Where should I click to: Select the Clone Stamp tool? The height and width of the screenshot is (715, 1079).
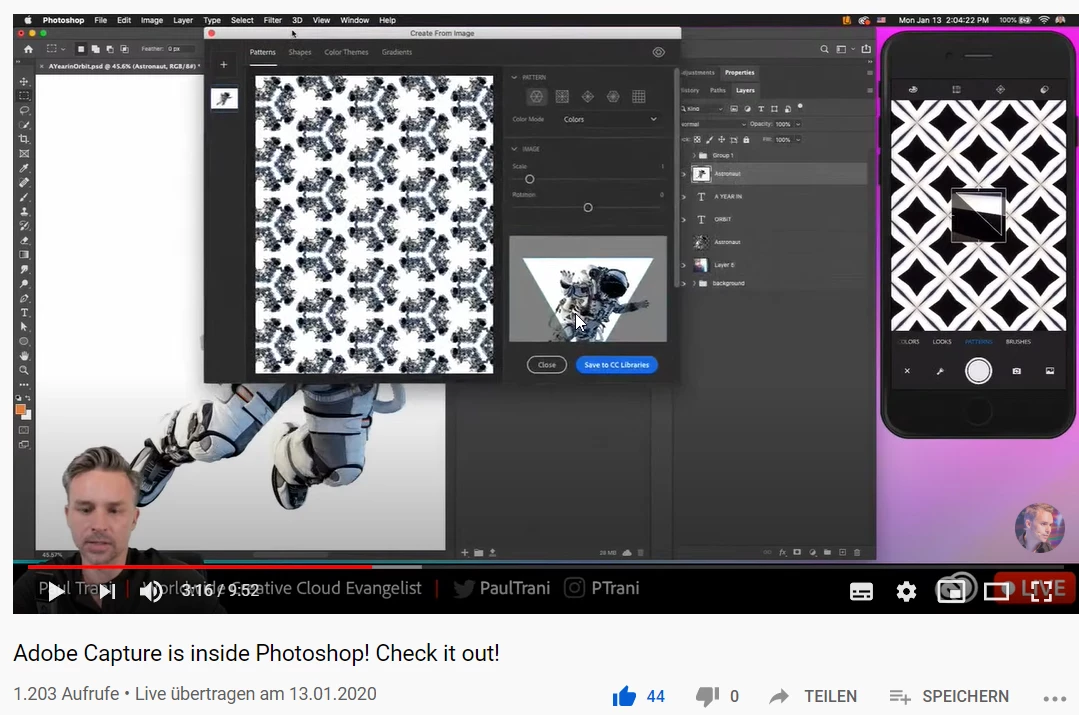click(24, 211)
